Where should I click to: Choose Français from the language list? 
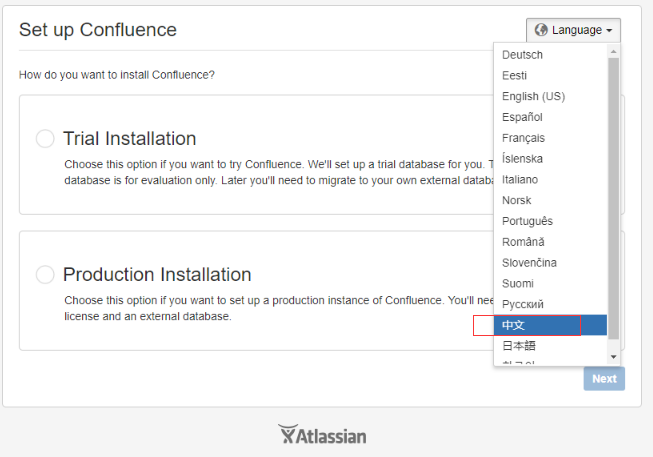550,138
